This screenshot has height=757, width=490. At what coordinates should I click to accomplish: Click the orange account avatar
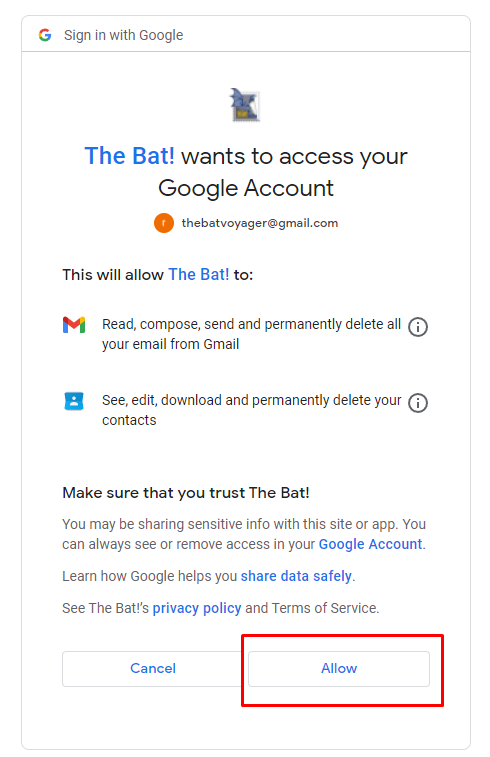pyautogui.click(x=164, y=223)
